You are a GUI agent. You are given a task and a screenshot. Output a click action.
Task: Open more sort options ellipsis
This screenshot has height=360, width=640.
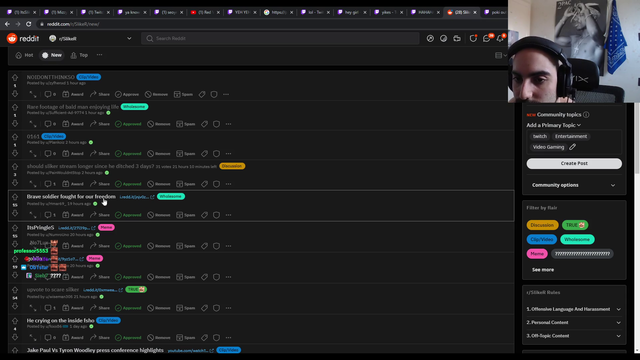point(99,55)
